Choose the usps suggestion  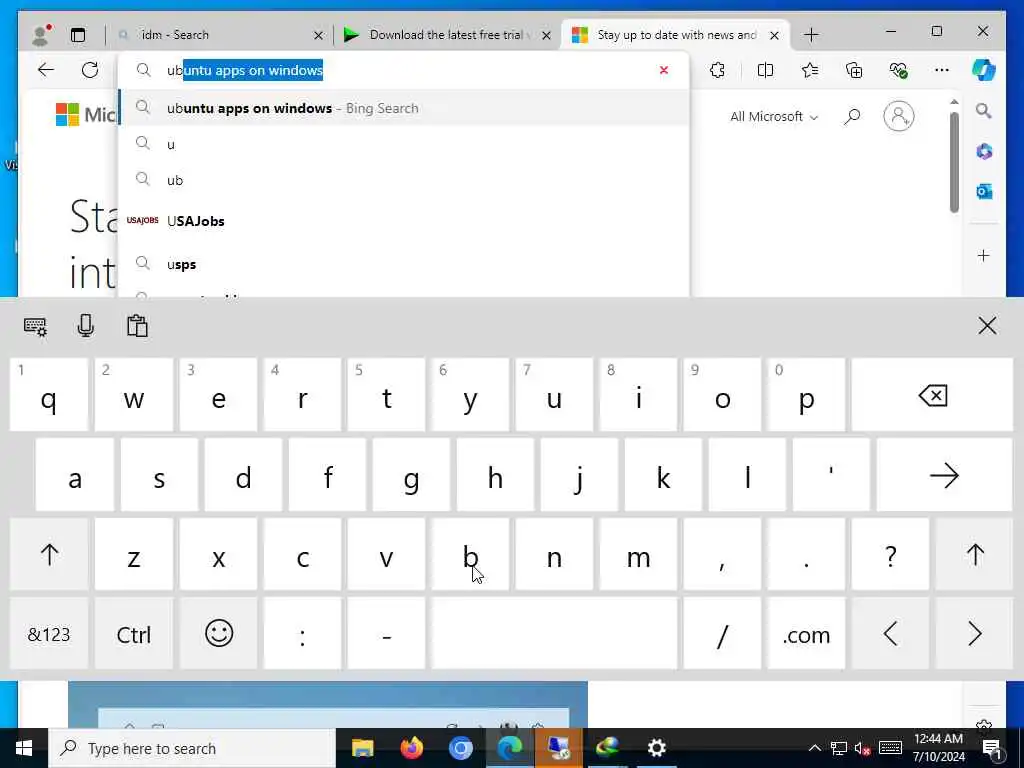(x=404, y=264)
